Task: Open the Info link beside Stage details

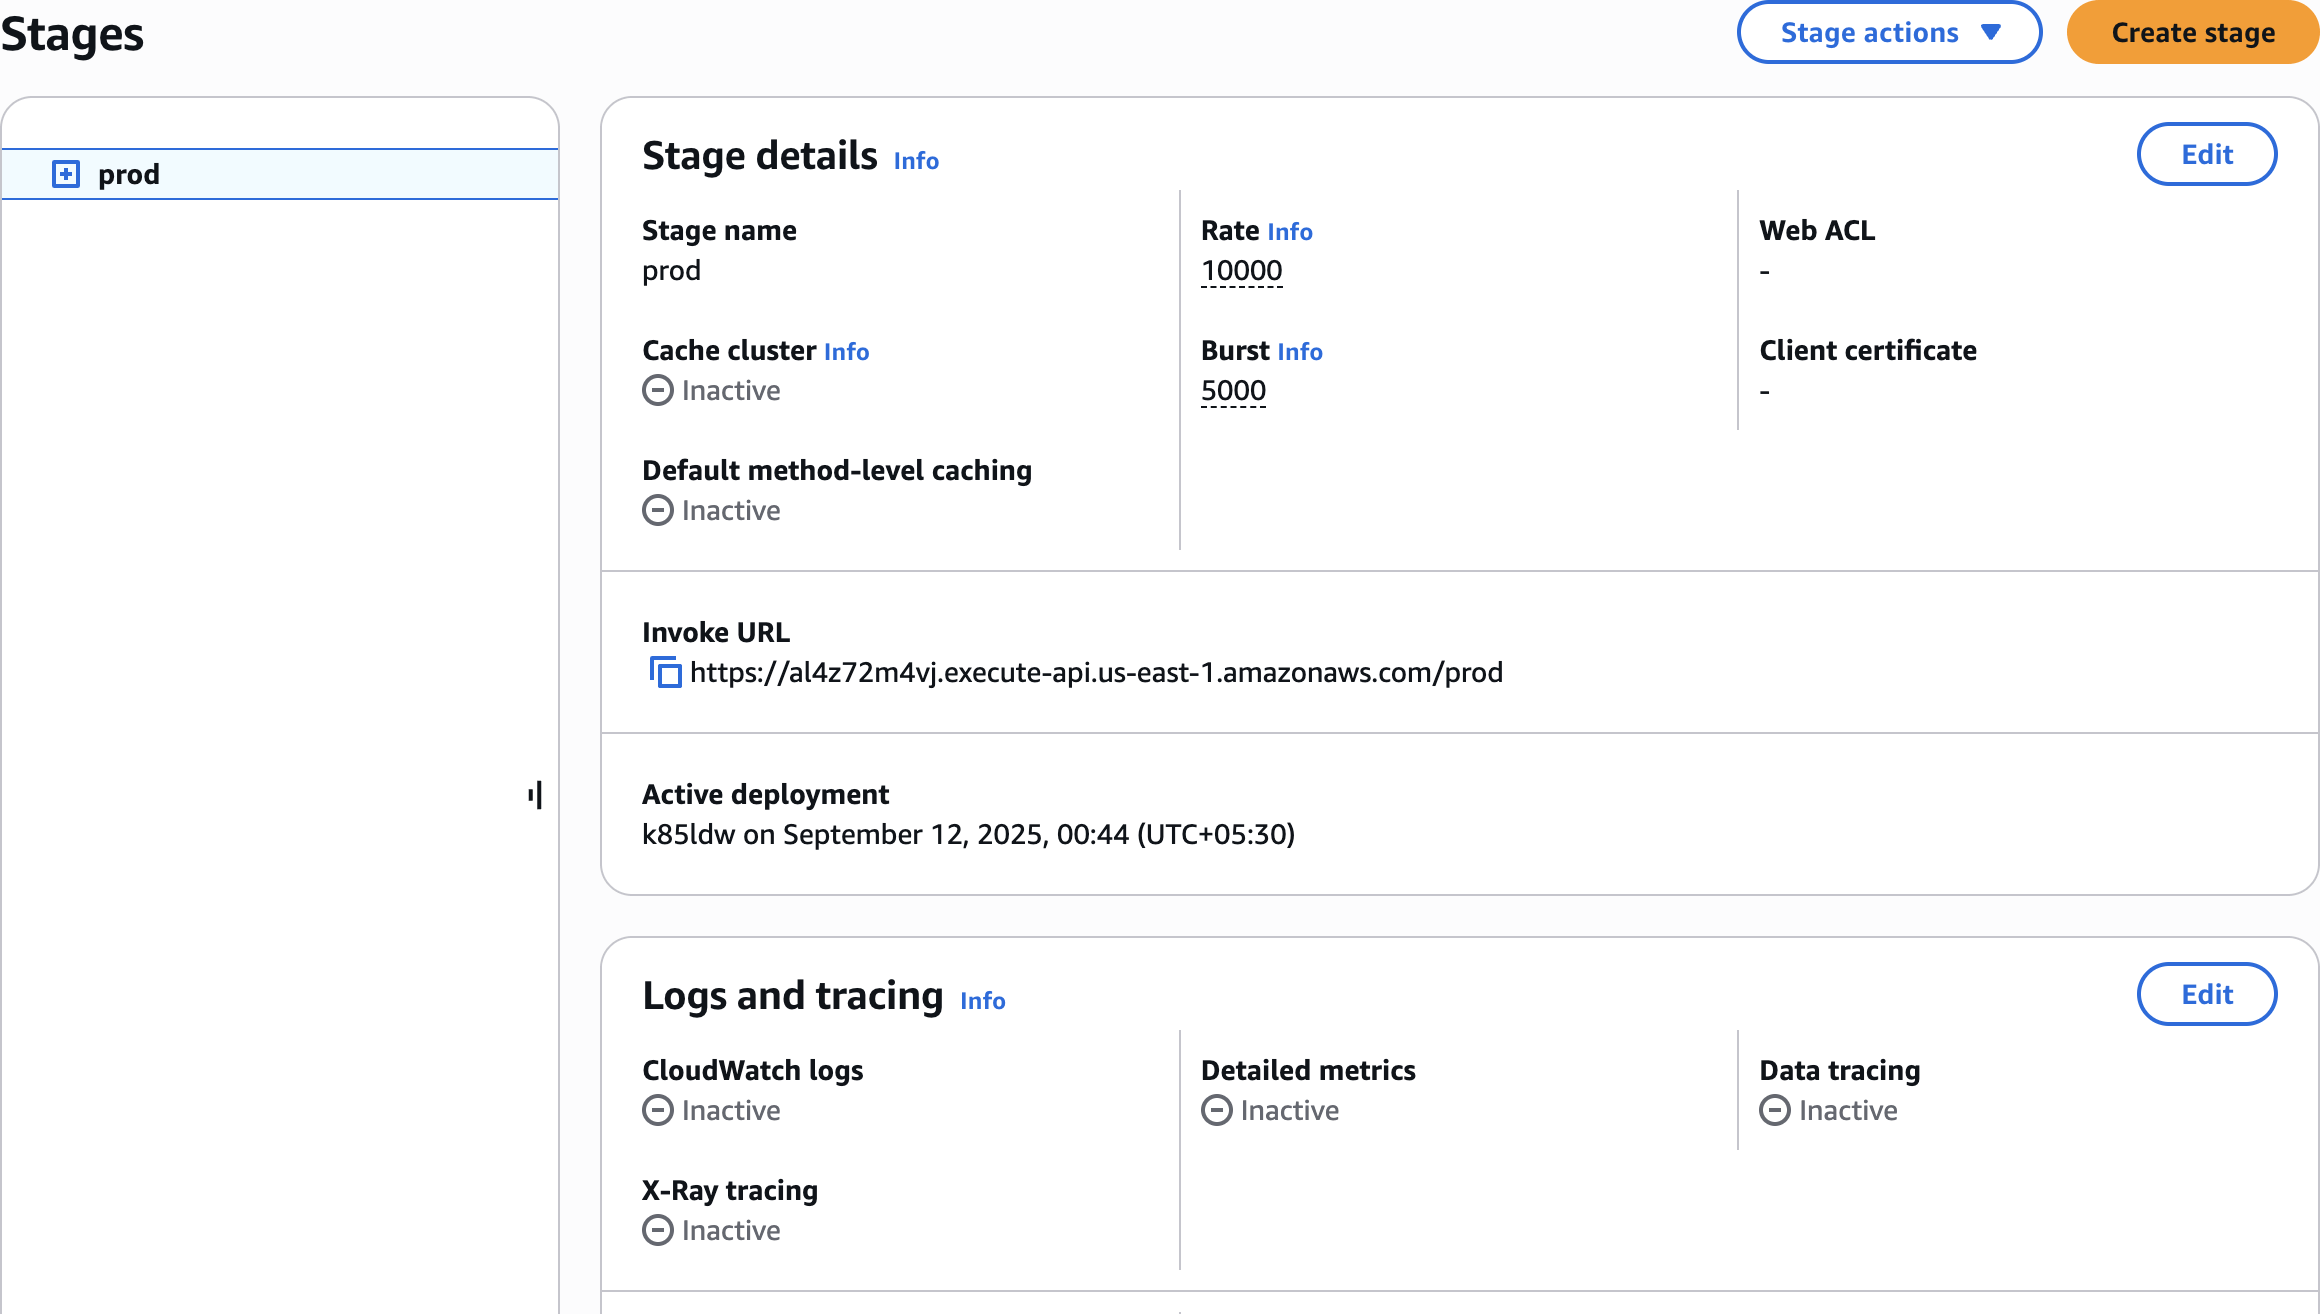Action: pos(915,161)
